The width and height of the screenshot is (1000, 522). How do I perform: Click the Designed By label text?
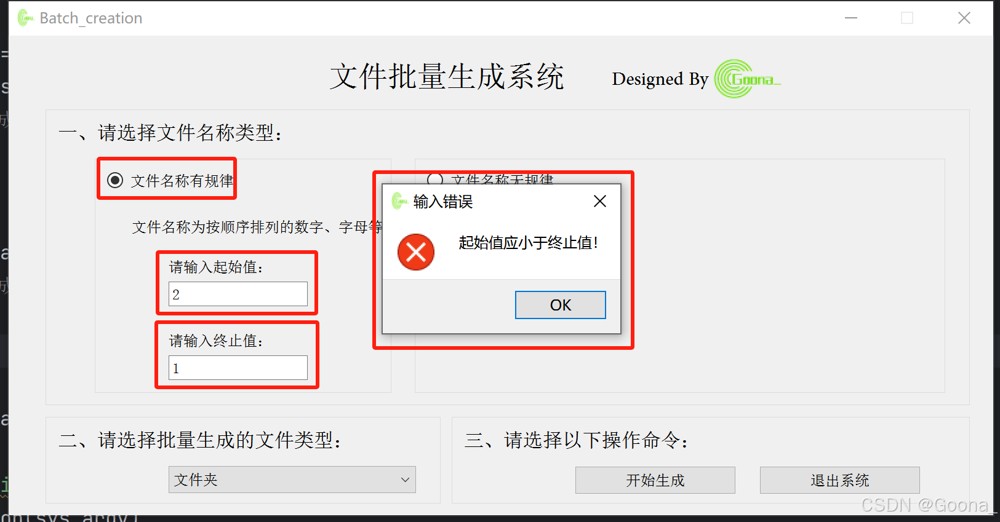660,79
